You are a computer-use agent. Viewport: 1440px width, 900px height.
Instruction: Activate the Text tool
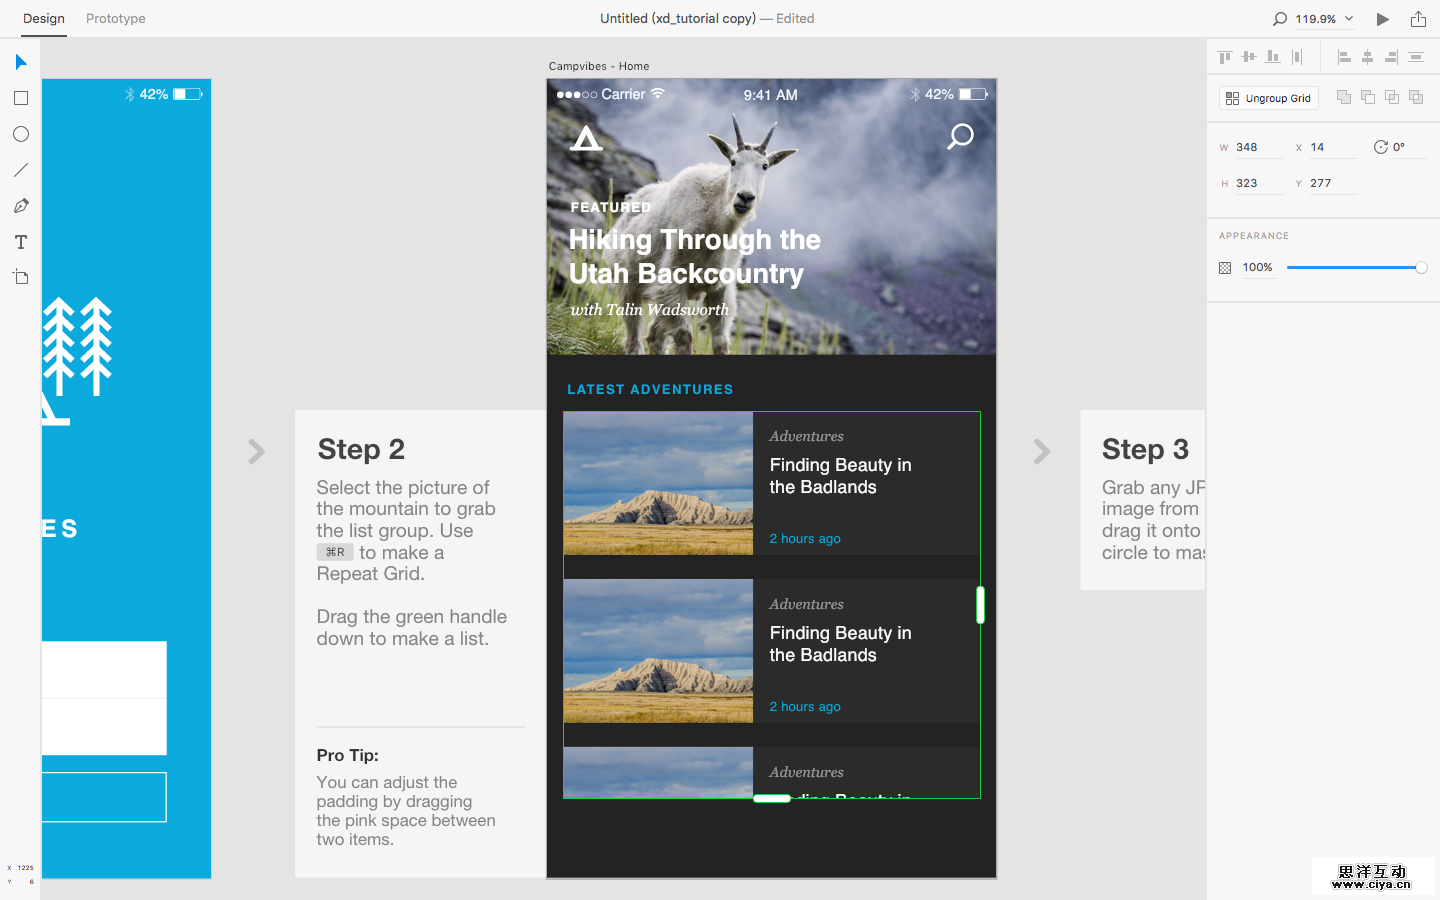click(21, 242)
